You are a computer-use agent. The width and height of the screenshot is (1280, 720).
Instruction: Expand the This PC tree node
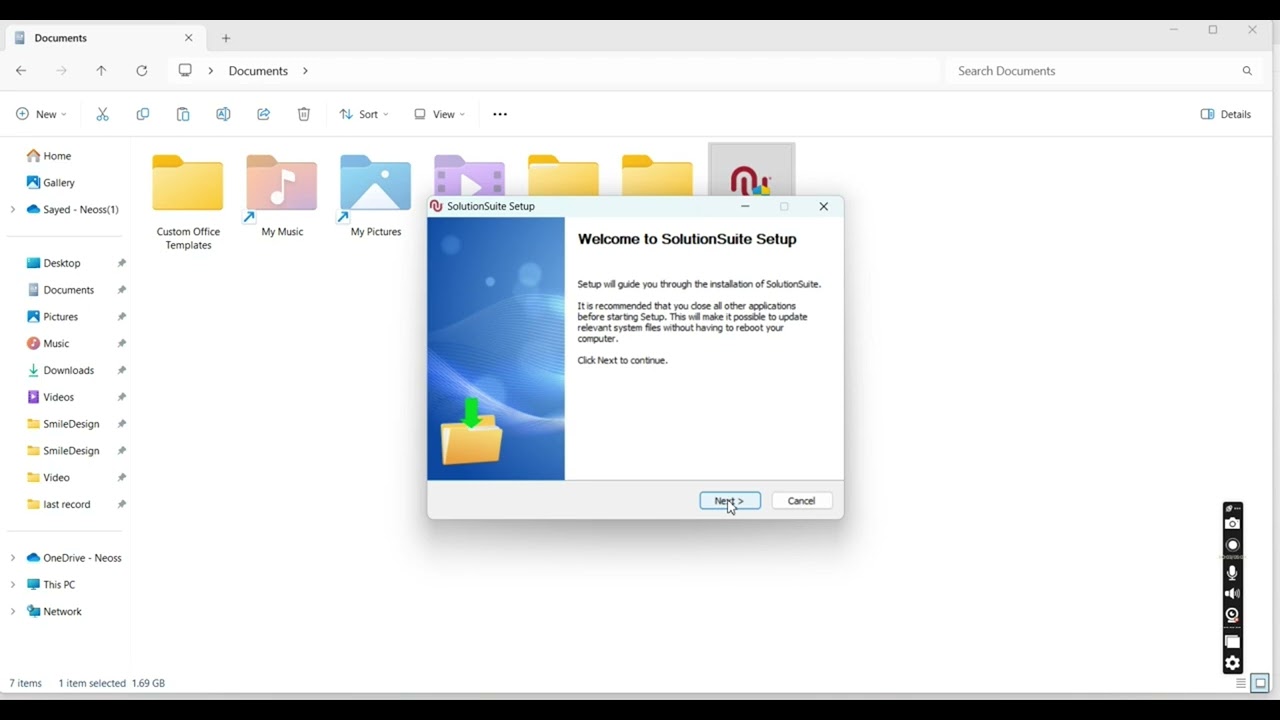point(13,585)
